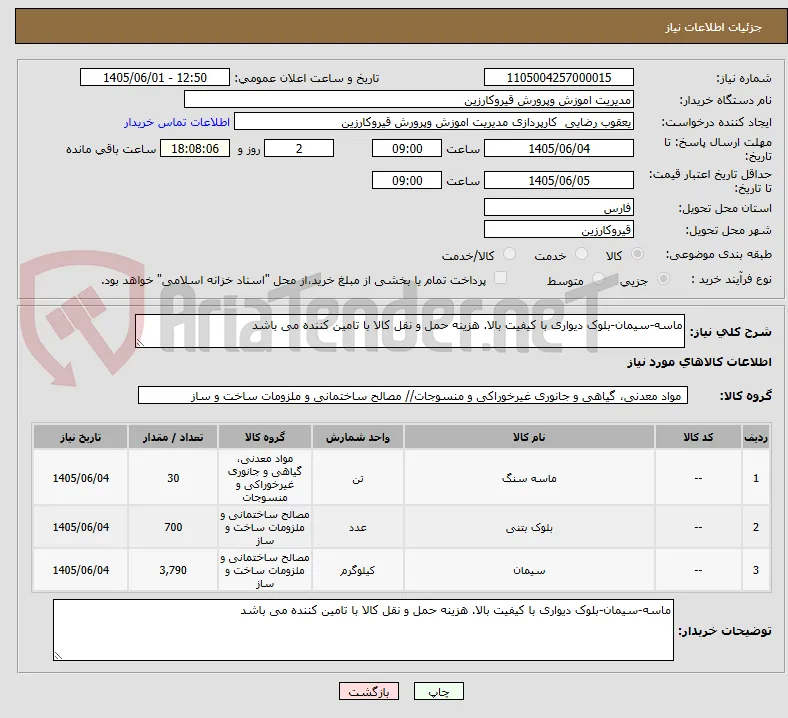
Task: Click the response deadline time 09:00 field
Action: [407, 148]
